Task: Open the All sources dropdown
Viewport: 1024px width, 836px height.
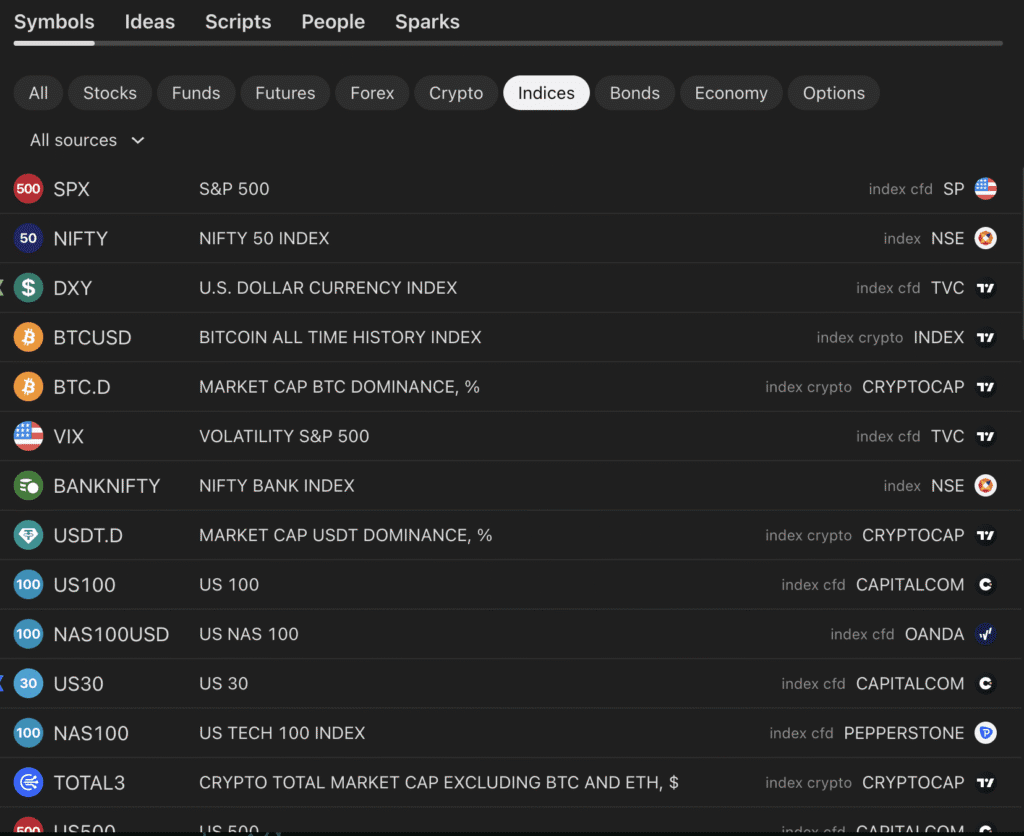Action: pyautogui.click(x=87, y=140)
